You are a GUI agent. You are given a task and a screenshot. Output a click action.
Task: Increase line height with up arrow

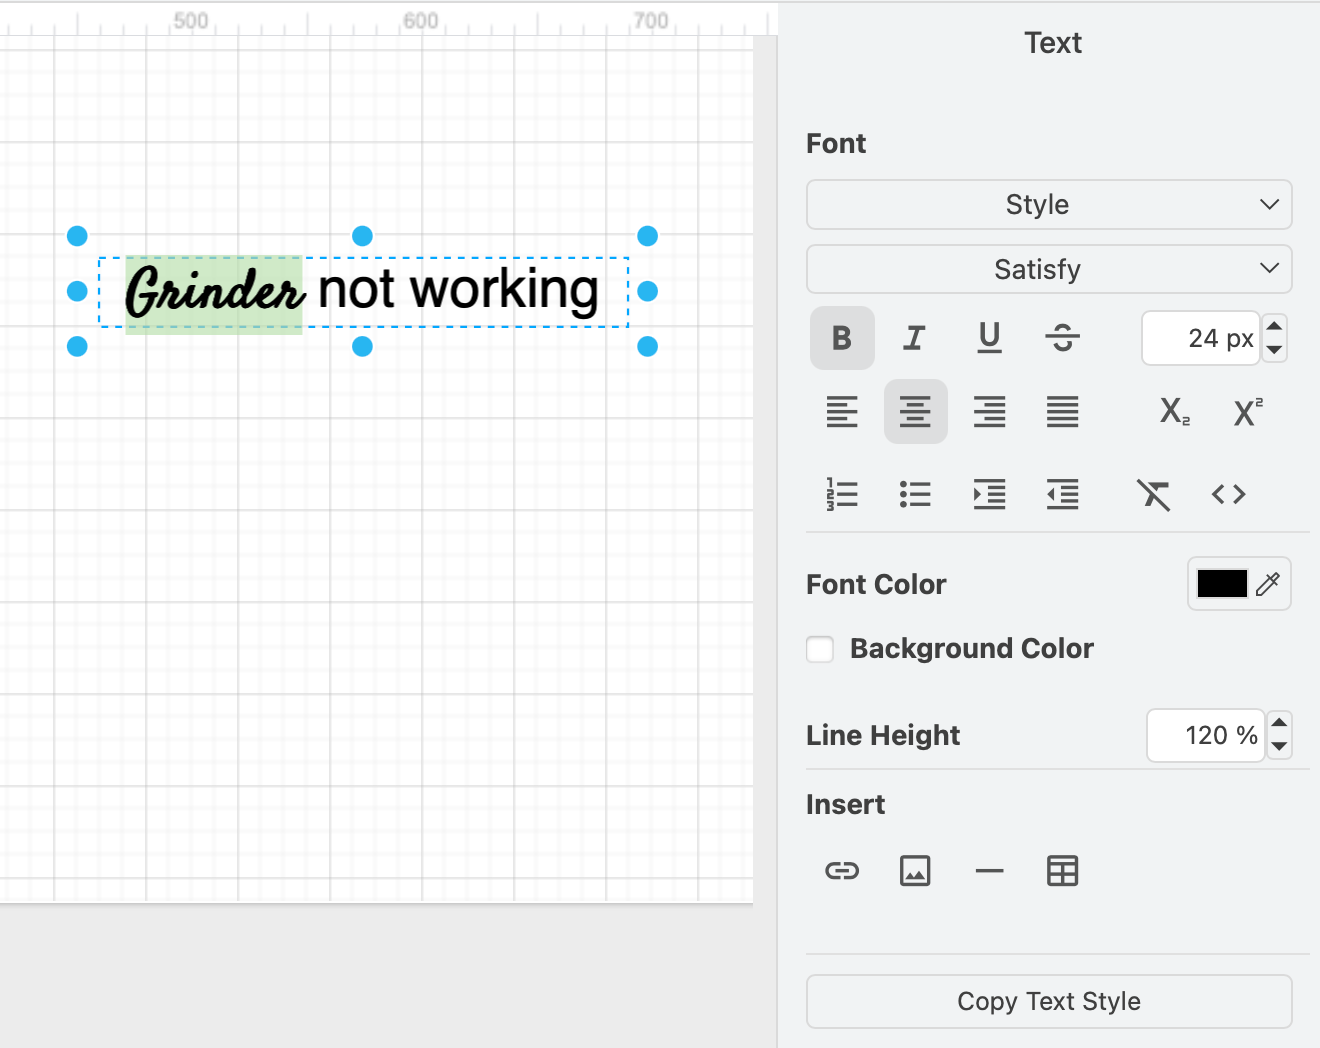point(1279,723)
